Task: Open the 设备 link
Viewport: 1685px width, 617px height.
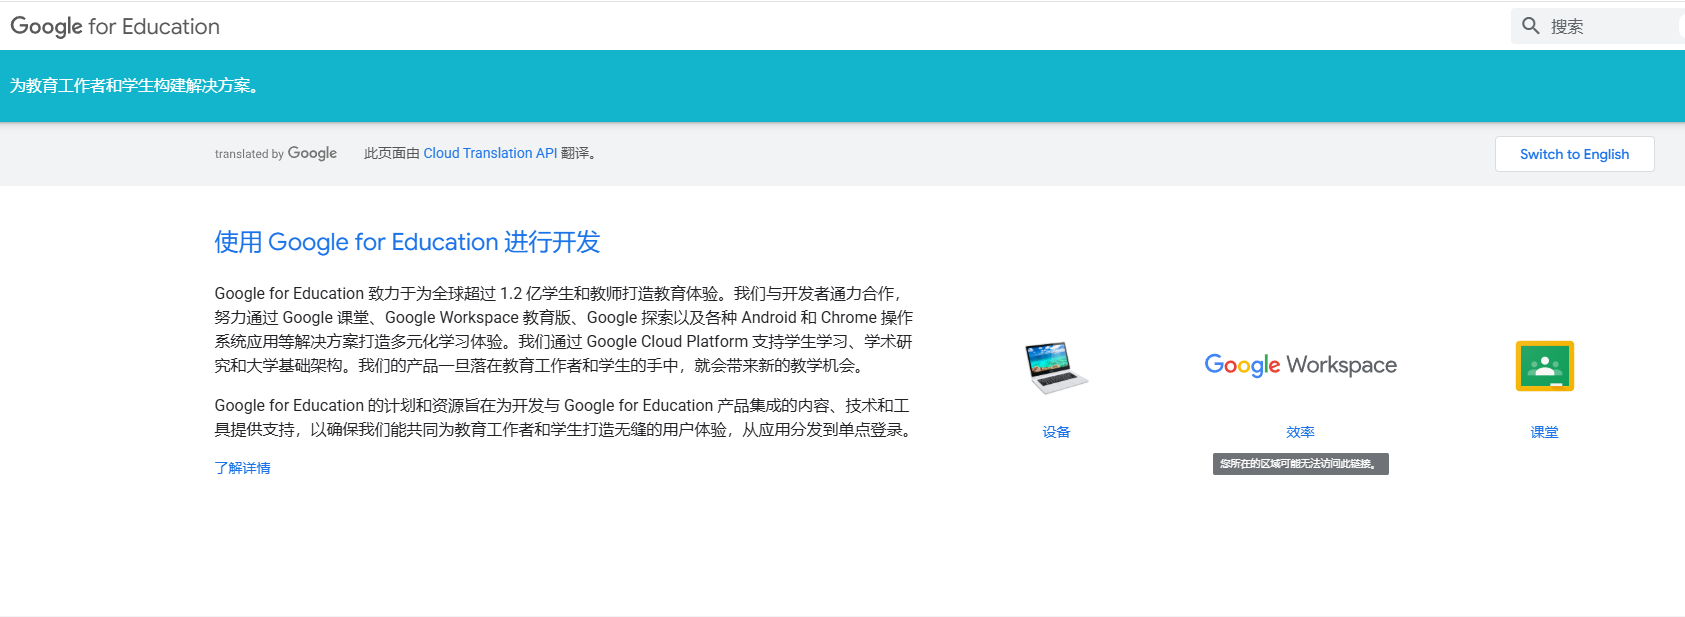Action: pos(1056,432)
